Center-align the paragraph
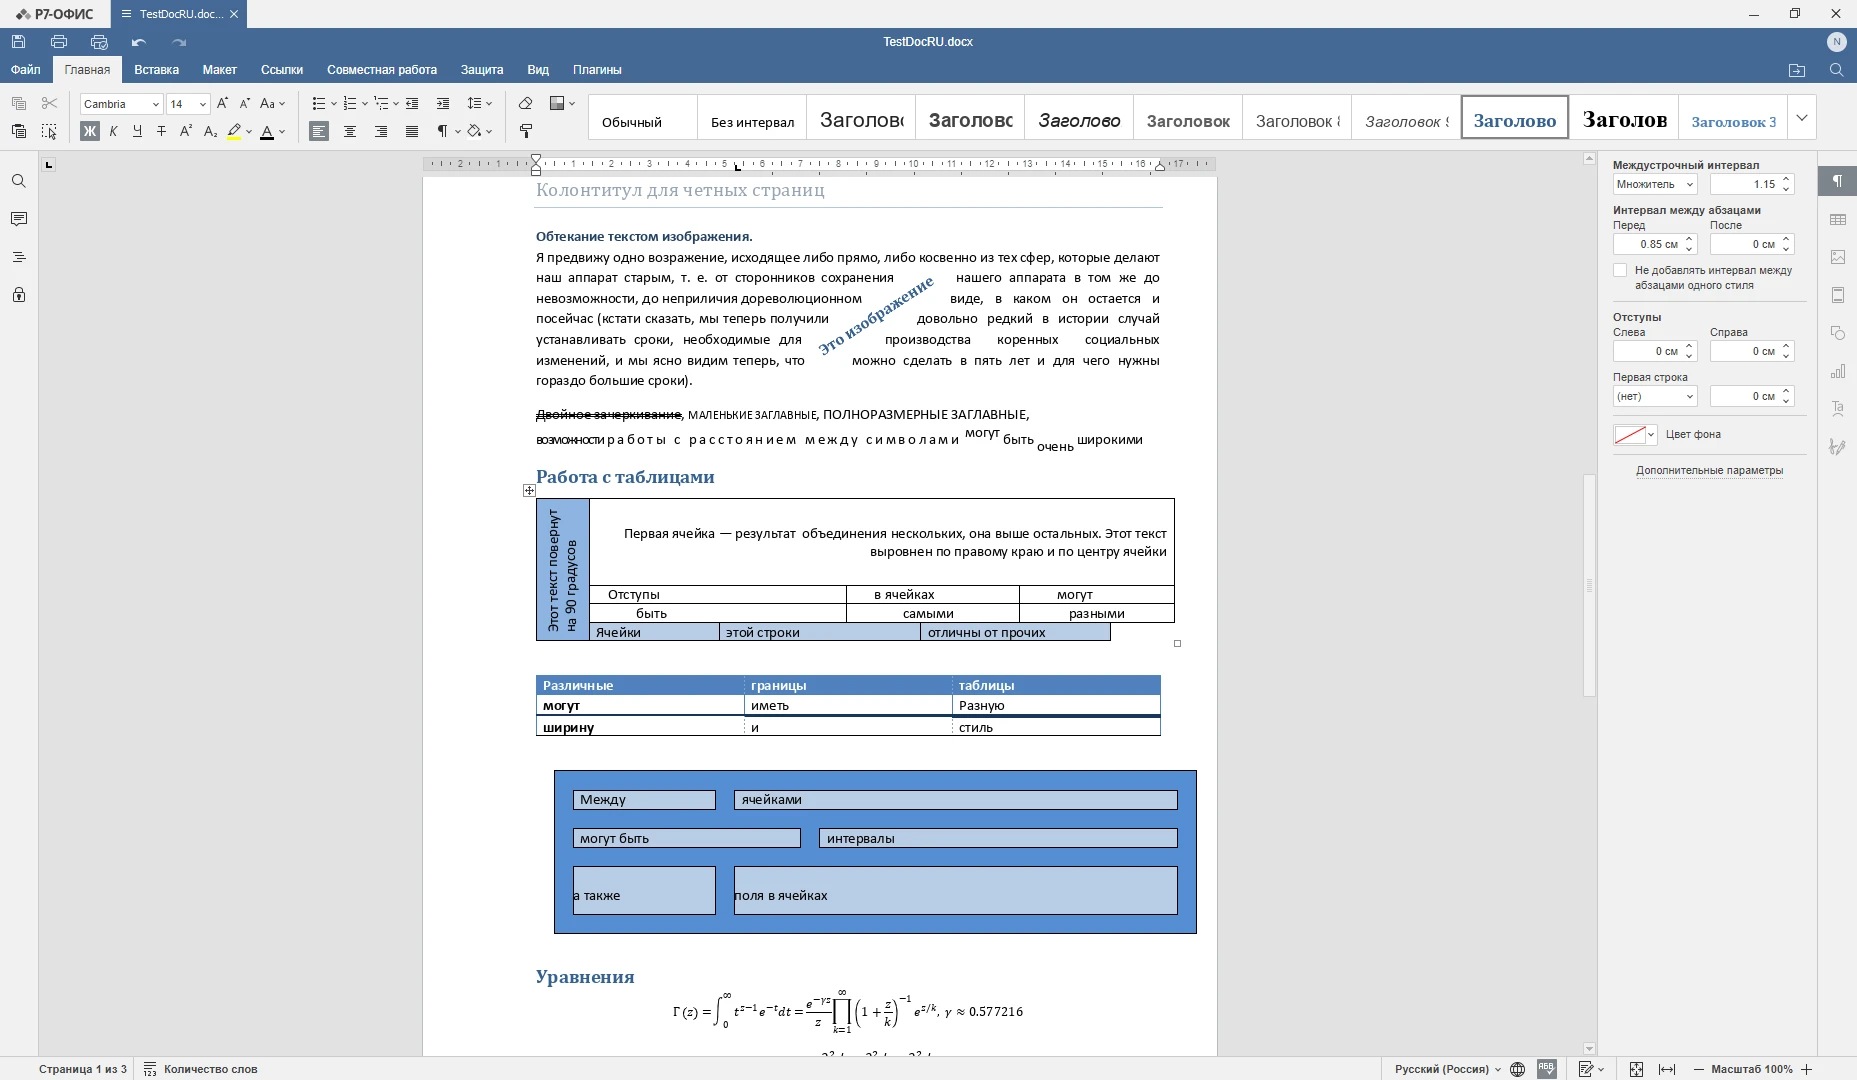The height and width of the screenshot is (1080, 1857). click(x=350, y=131)
